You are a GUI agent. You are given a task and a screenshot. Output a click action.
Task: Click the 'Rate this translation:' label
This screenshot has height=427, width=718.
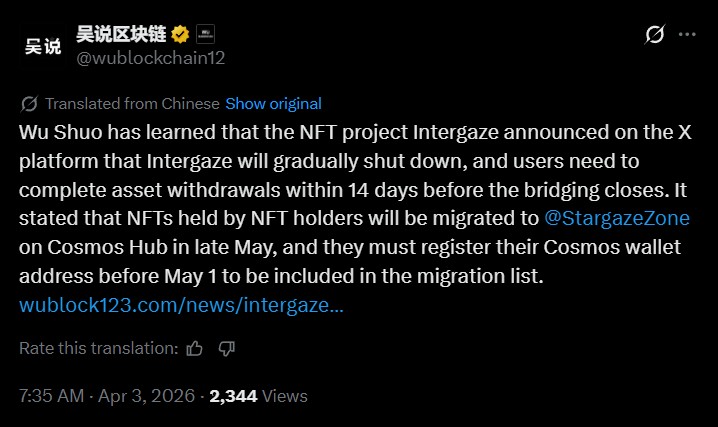[99, 348]
